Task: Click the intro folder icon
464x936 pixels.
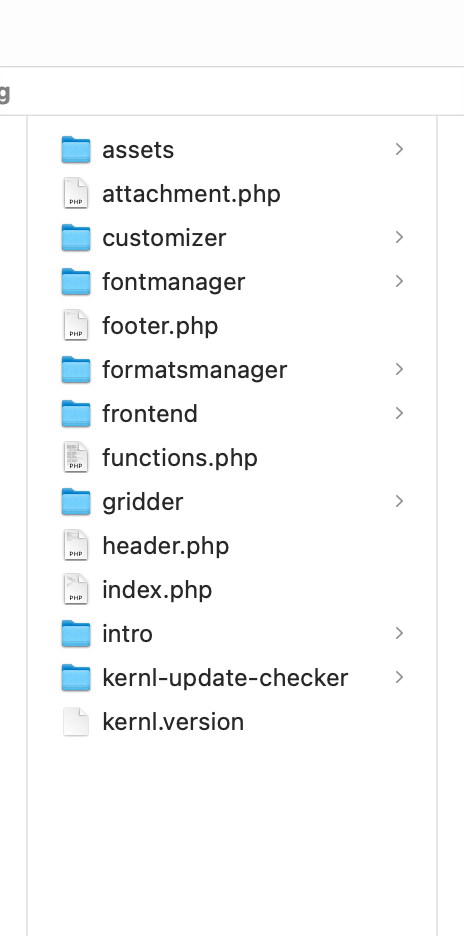Action: point(76,633)
